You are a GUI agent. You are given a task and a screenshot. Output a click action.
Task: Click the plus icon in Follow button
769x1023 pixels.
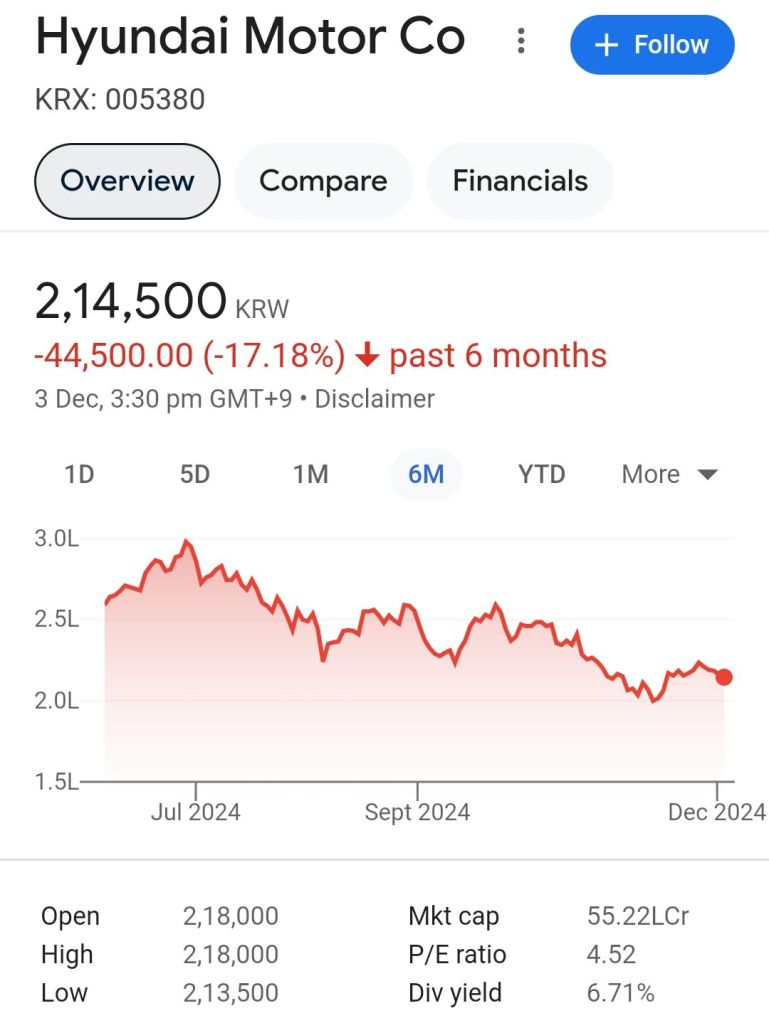click(606, 45)
